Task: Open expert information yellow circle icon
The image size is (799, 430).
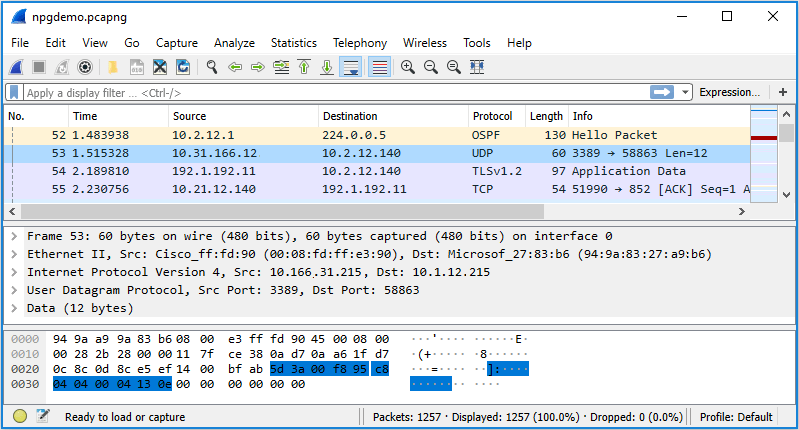Action: click(x=20, y=416)
